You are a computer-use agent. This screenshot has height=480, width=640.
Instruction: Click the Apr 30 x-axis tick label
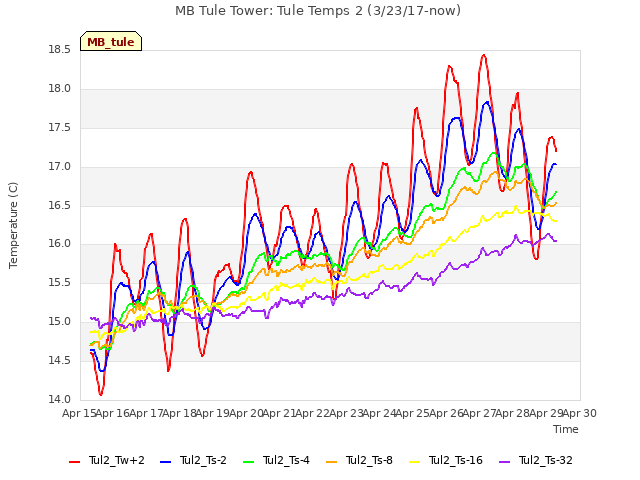[x=580, y=413]
